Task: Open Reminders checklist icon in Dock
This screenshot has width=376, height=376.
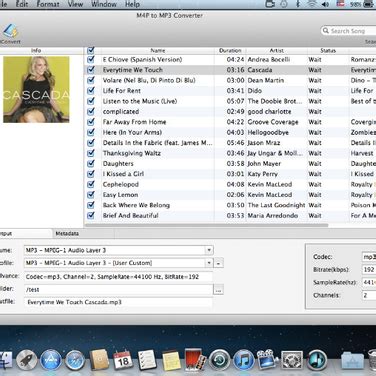Action: pyautogui.click(x=147, y=360)
